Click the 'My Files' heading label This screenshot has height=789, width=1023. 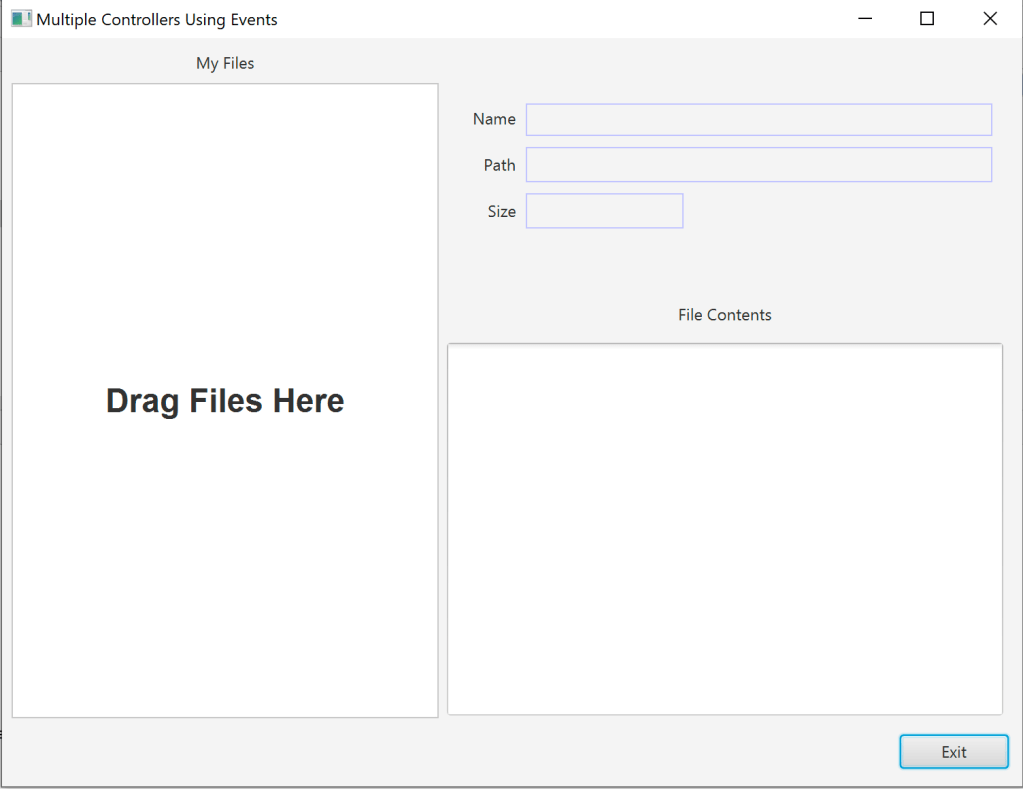[x=225, y=63]
